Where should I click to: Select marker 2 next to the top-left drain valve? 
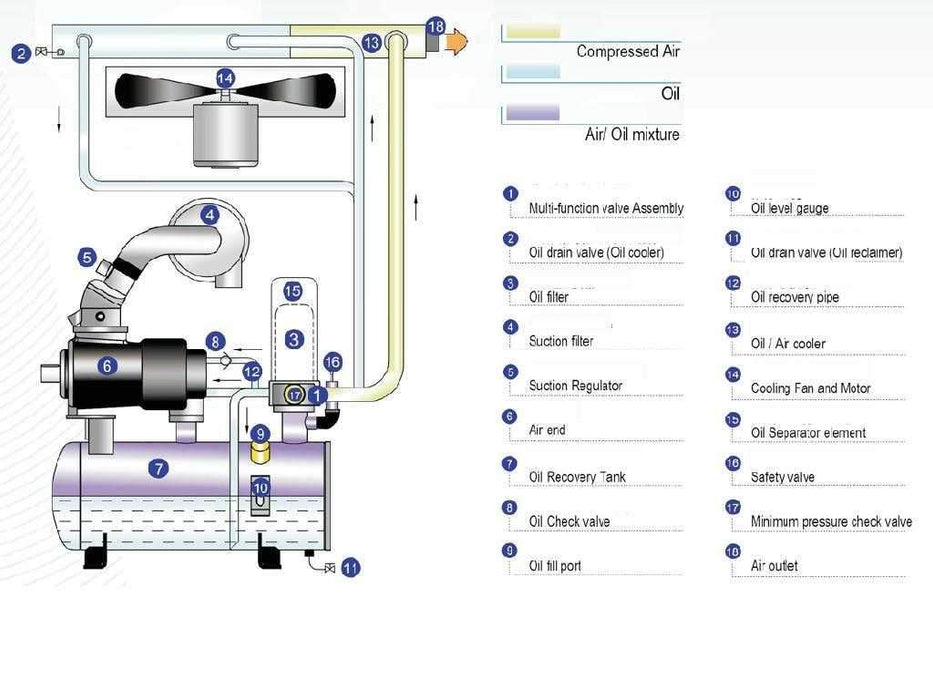(x=21, y=53)
